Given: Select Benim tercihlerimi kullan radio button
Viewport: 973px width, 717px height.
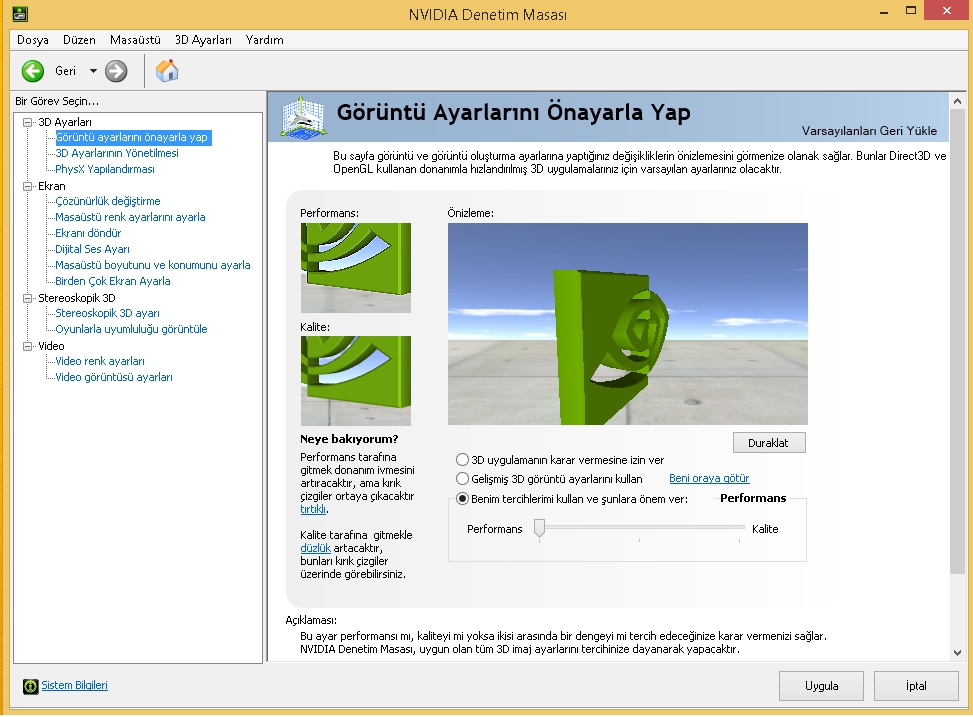Looking at the screenshot, I should point(462,498).
